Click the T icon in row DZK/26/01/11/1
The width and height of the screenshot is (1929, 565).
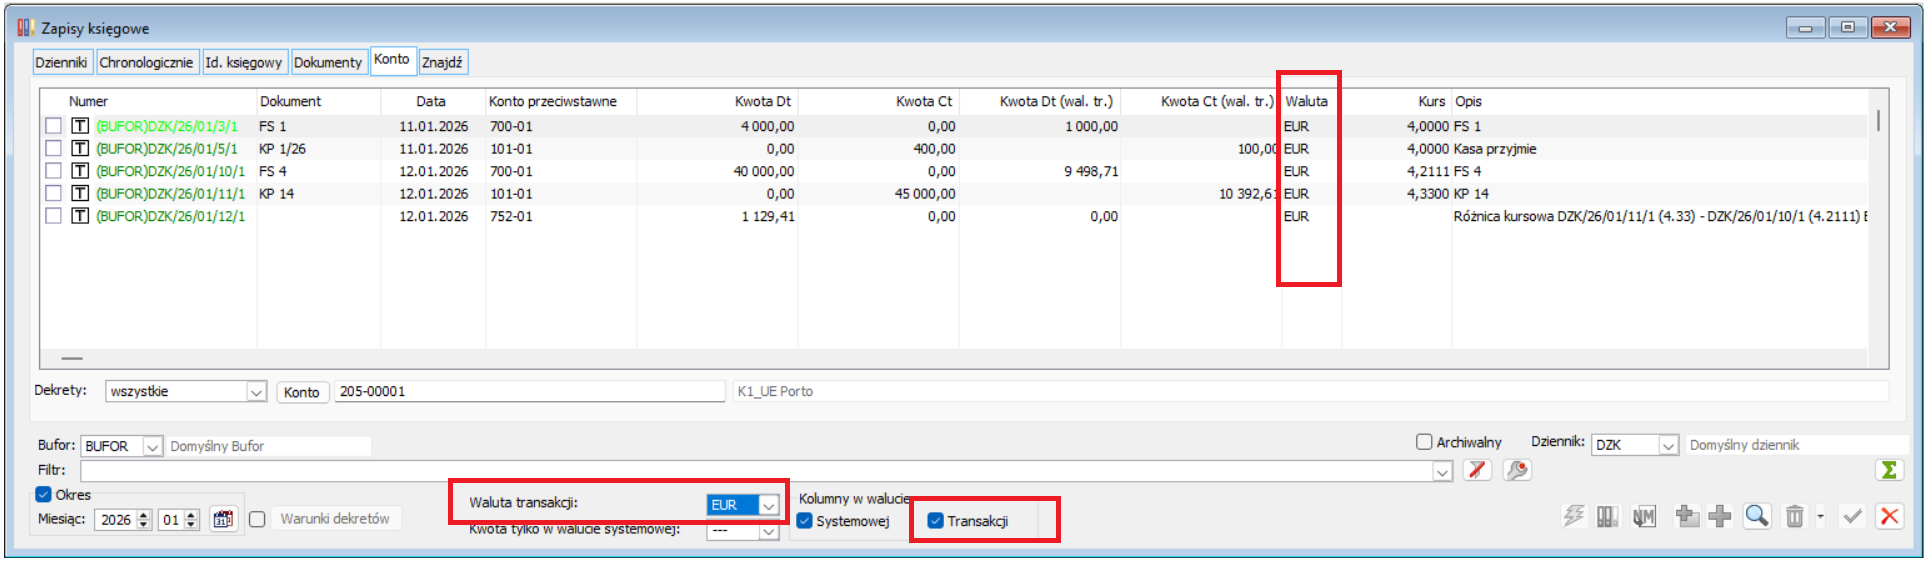[x=80, y=193]
